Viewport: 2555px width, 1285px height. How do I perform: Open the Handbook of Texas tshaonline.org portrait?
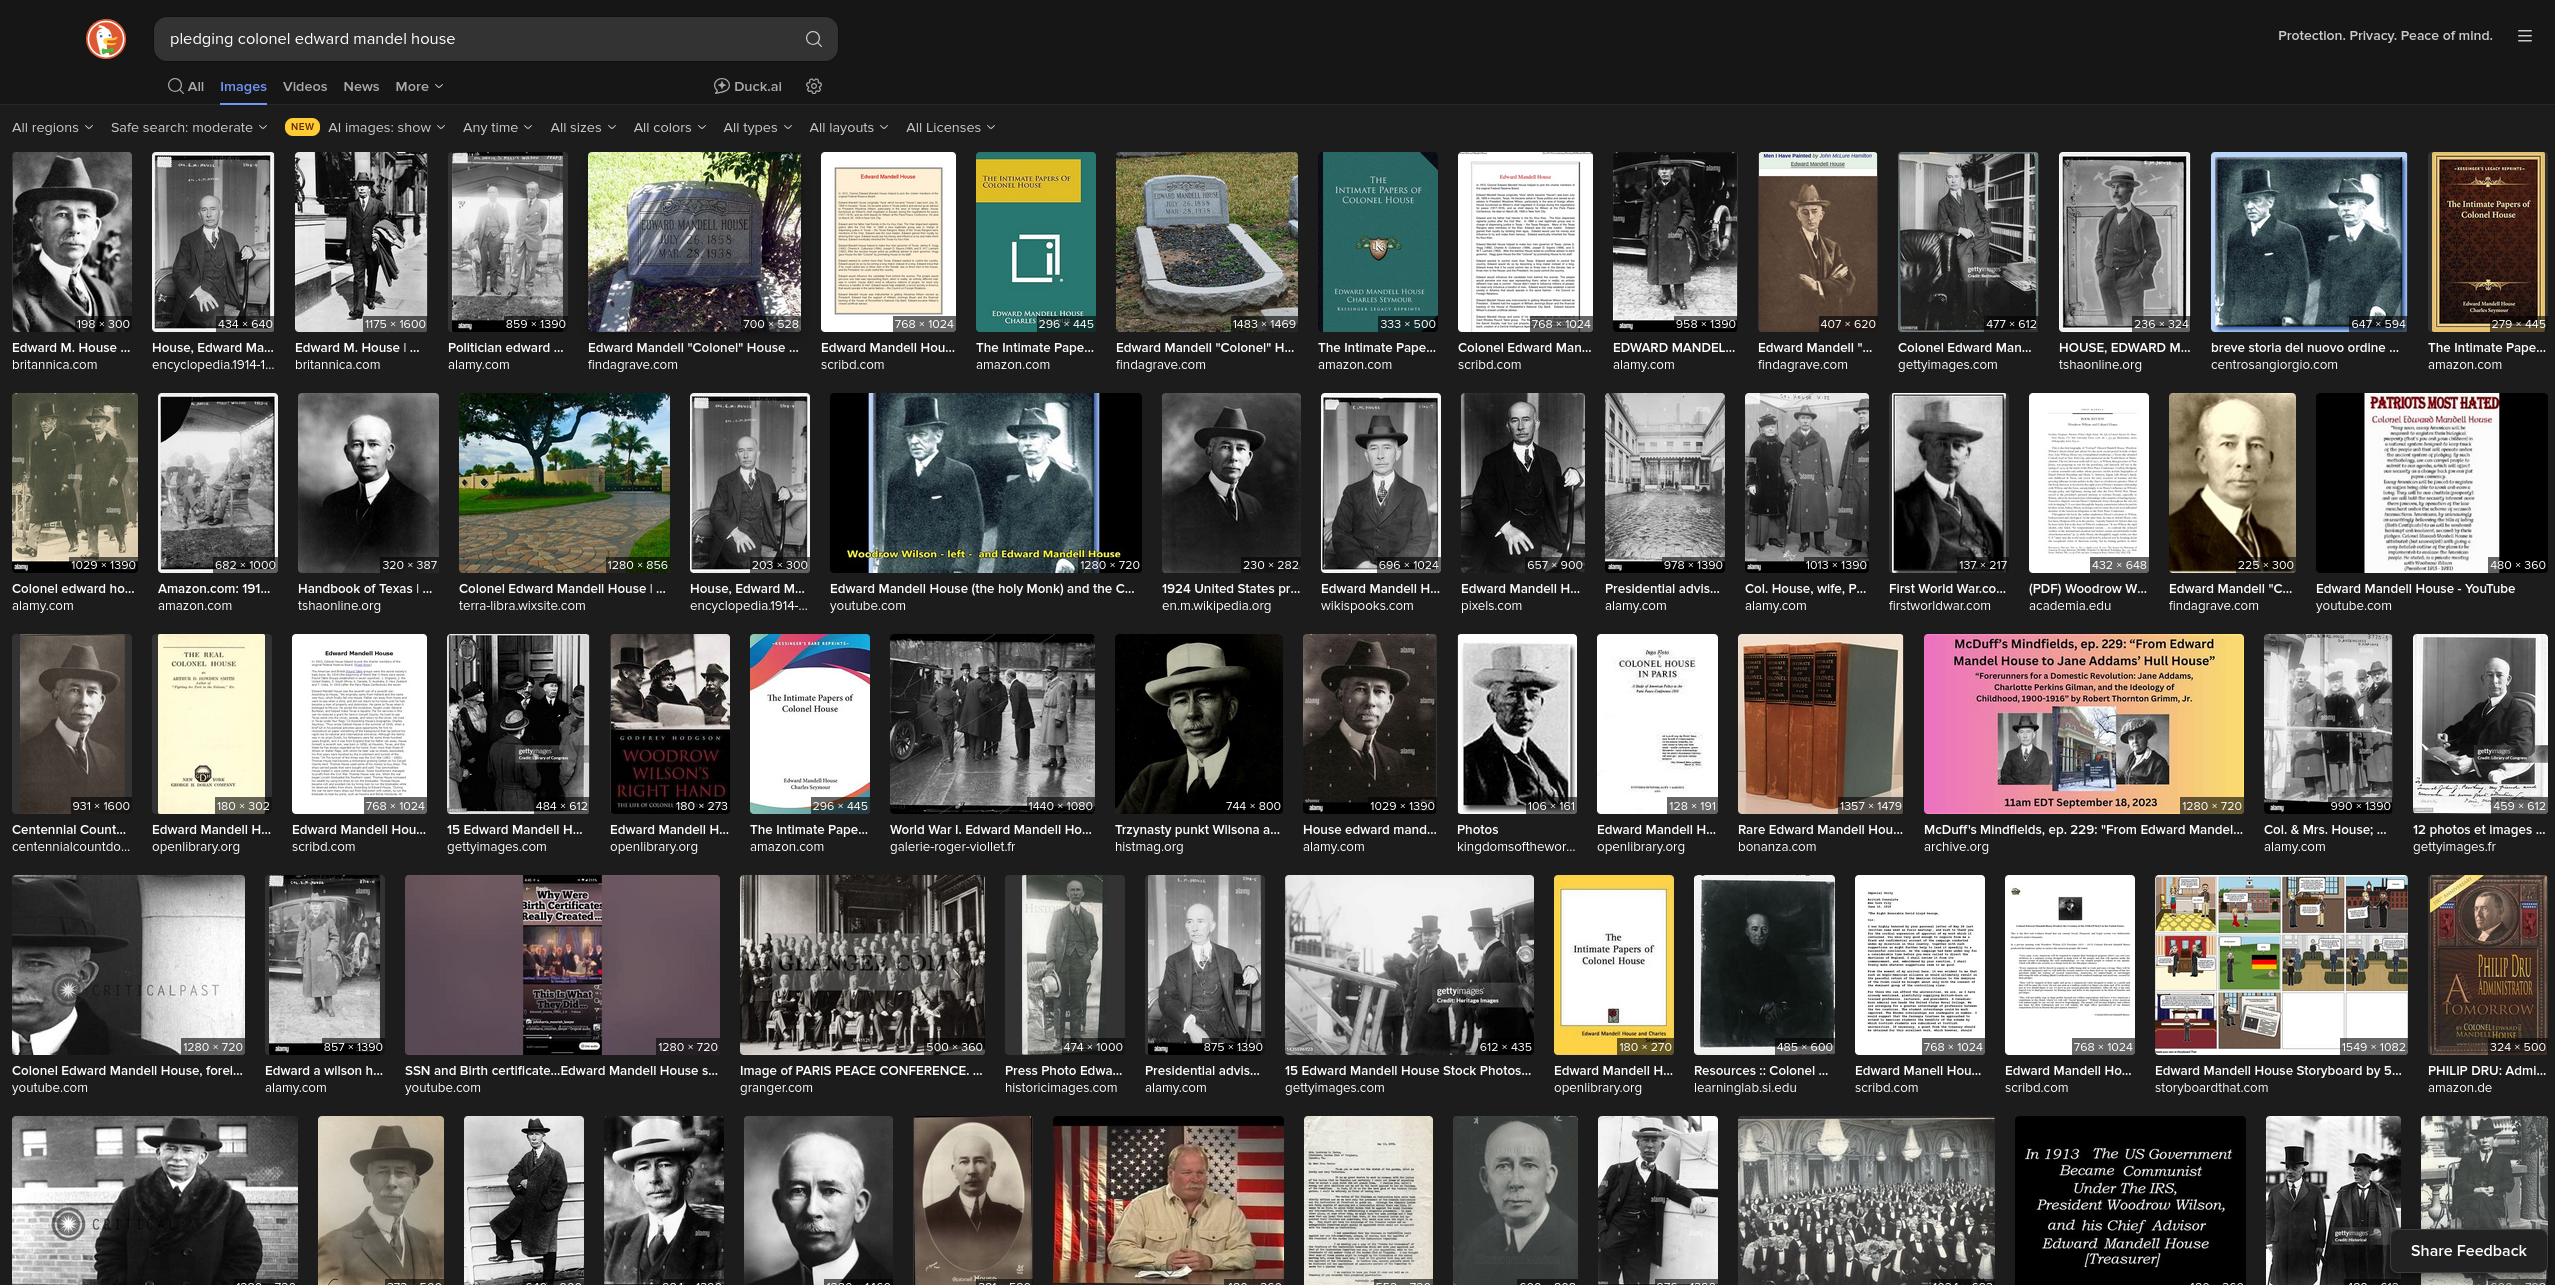tap(368, 483)
